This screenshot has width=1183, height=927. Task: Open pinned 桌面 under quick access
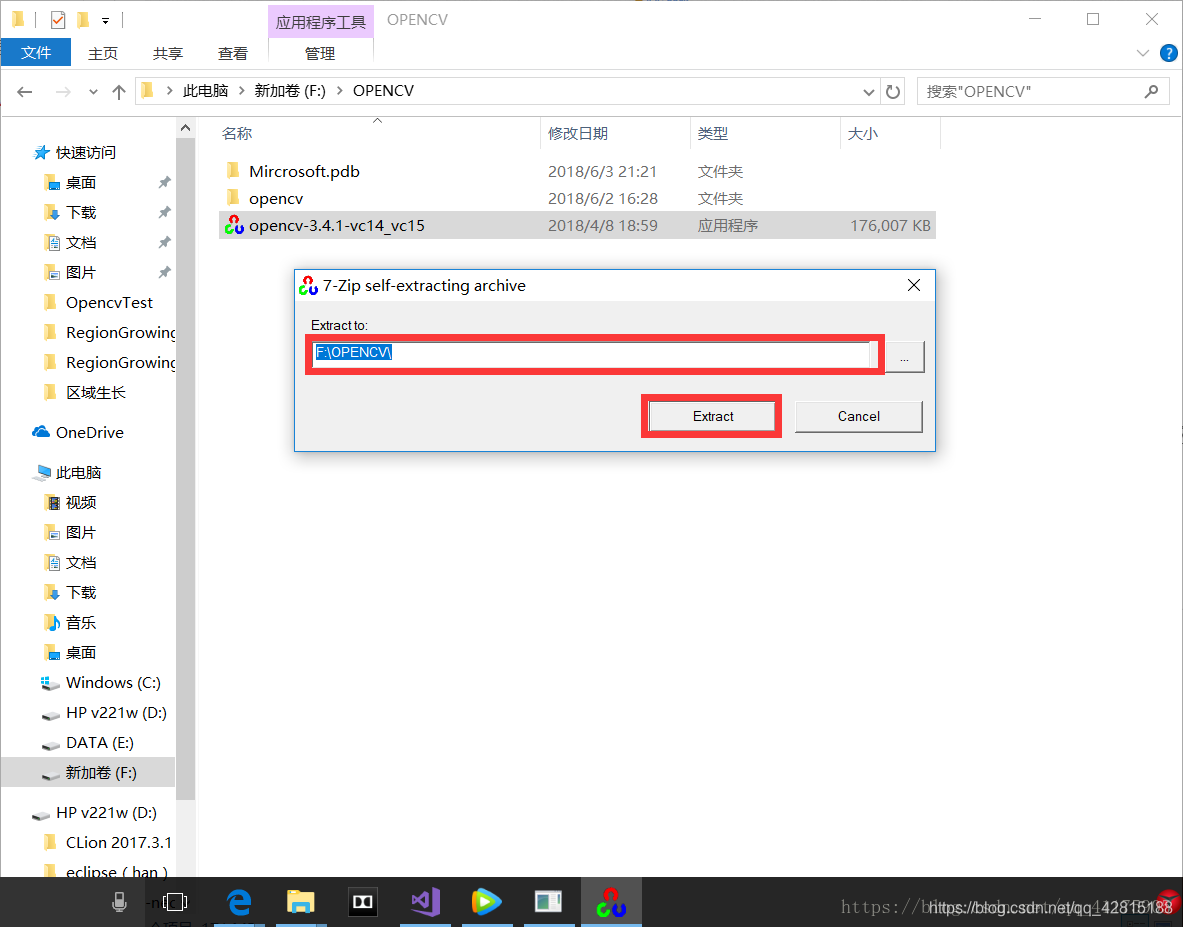click(x=81, y=183)
